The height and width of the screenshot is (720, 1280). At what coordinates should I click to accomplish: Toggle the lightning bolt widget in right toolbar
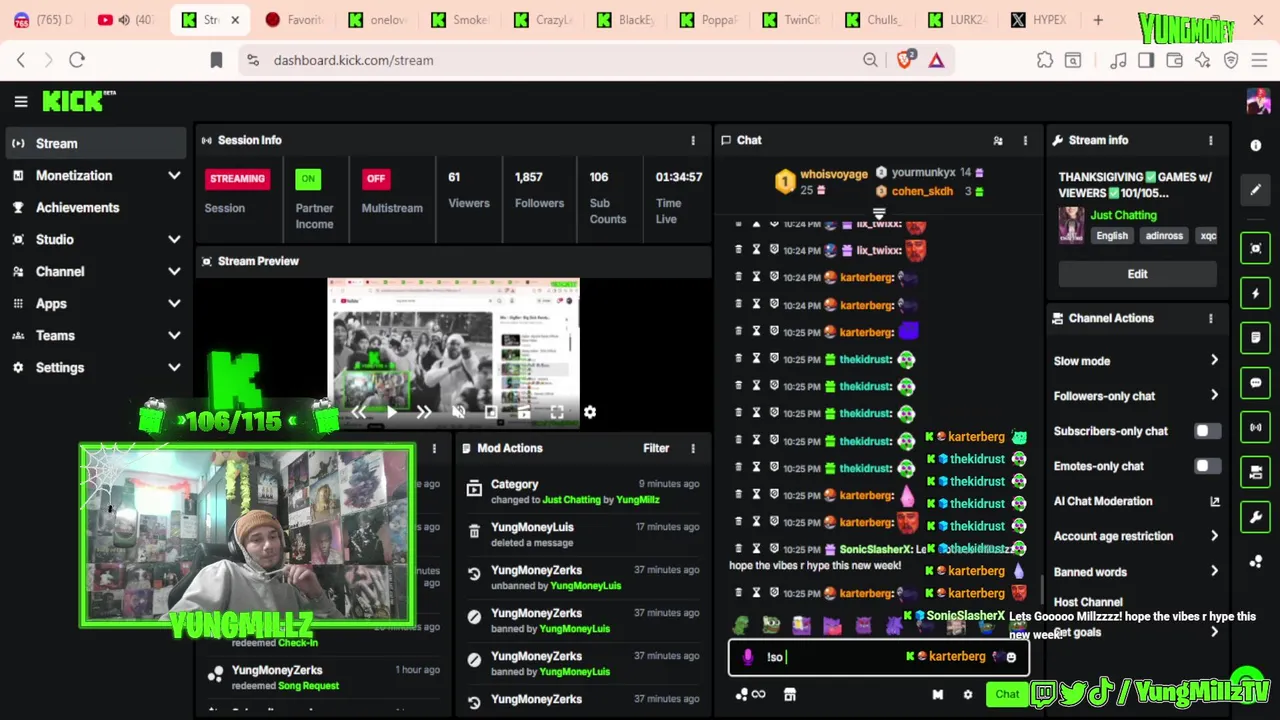pyautogui.click(x=1256, y=293)
